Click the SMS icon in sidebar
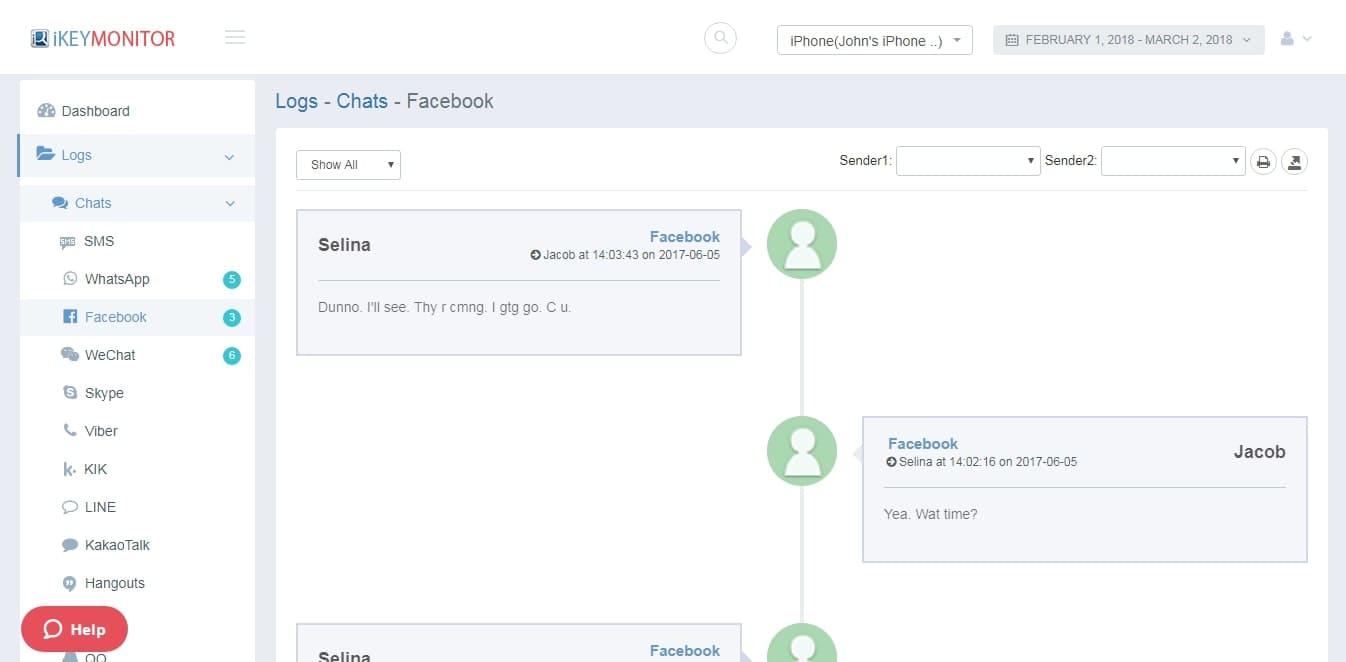Image resolution: width=1346 pixels, height=662 pixels. pyautogui.click(x=68, y=241)
